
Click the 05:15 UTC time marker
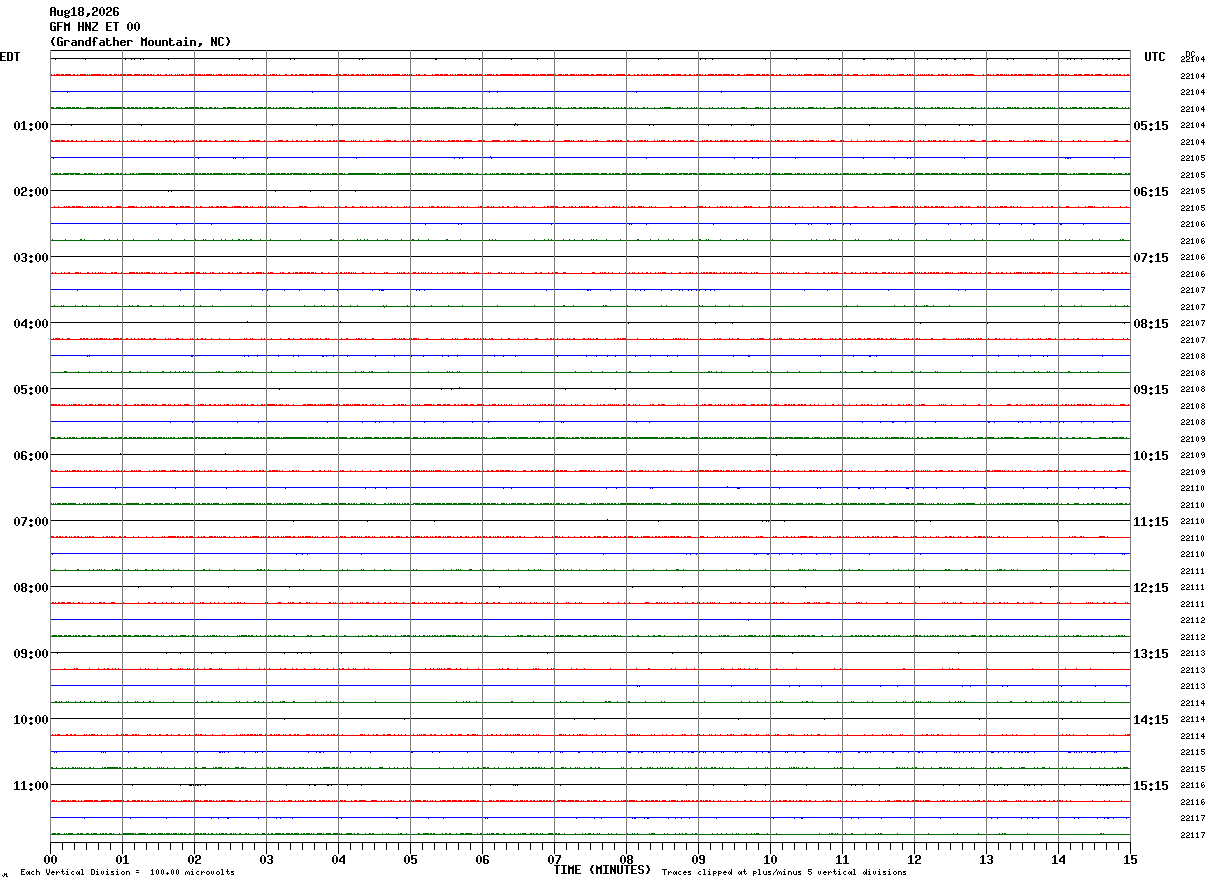click(1151, 126)
